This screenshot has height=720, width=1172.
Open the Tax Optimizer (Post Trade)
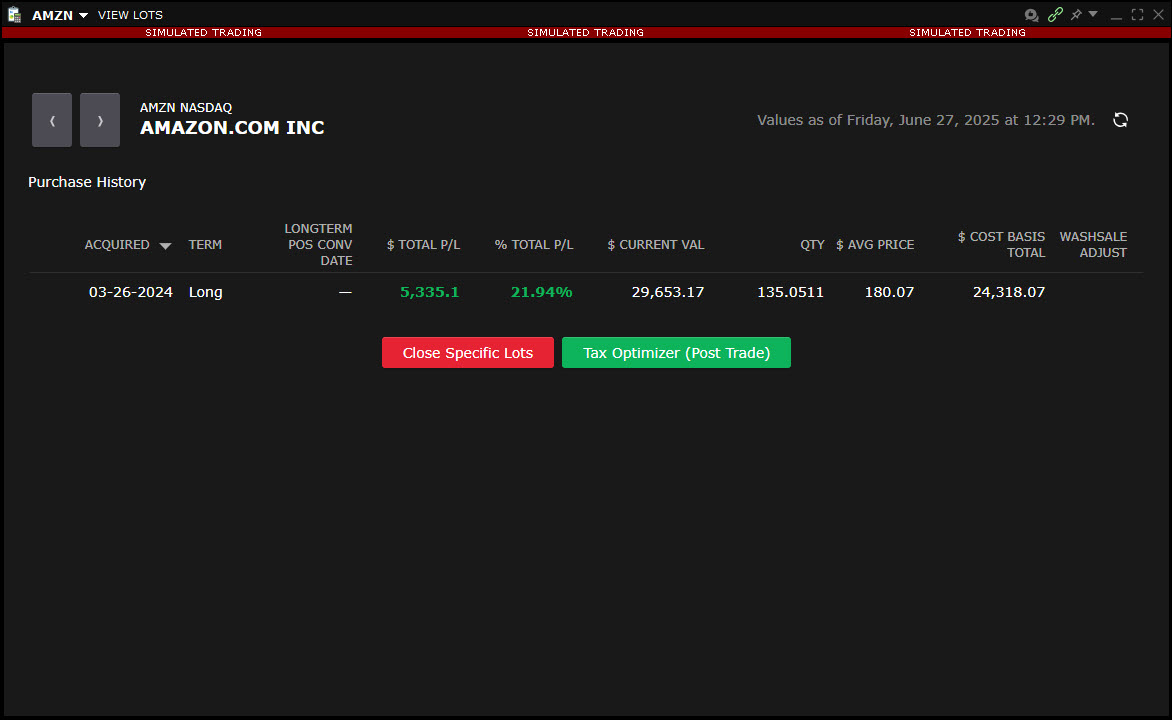click(676, 353)
